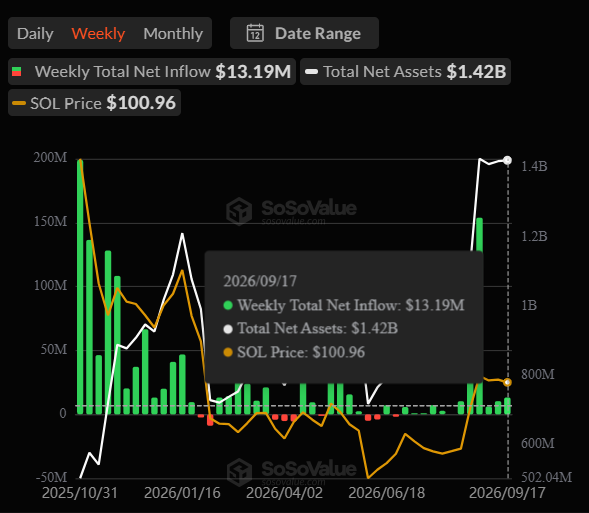Click the $13.19M value in legend
589x513 pixels.
pyautogui.click(x=253, y=71)
